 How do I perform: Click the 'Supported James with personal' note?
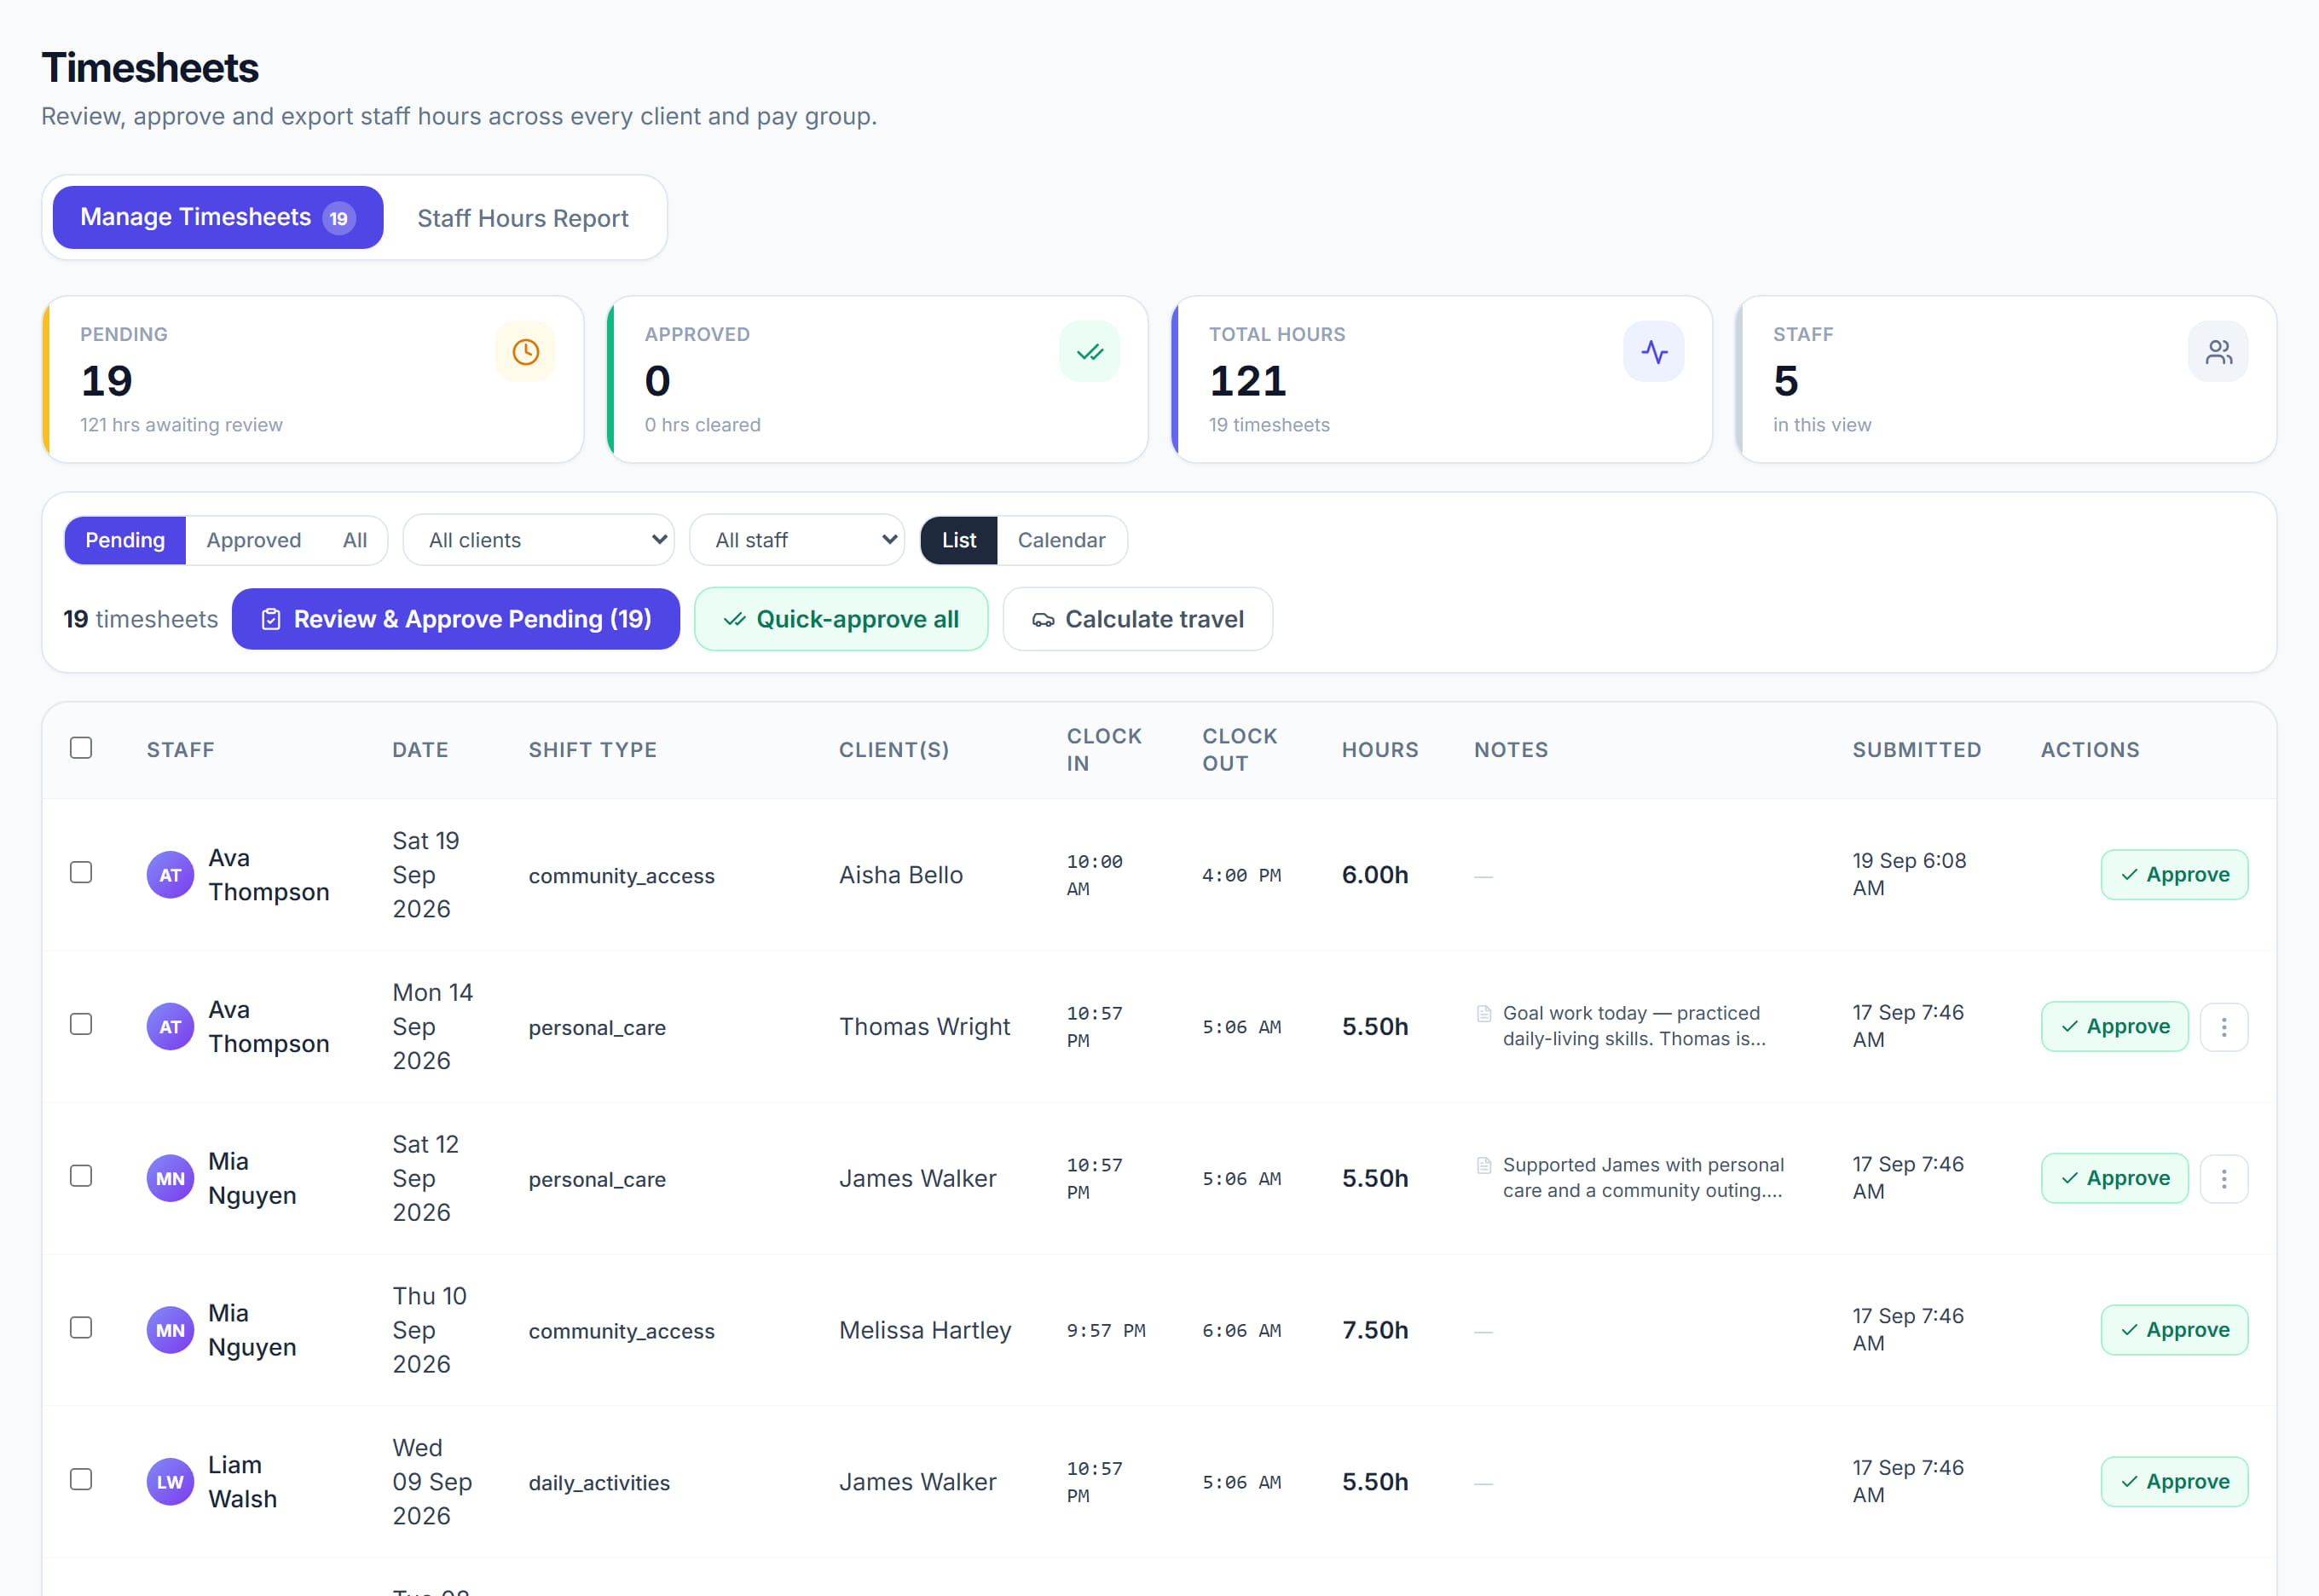(x=1643, y=1179)
